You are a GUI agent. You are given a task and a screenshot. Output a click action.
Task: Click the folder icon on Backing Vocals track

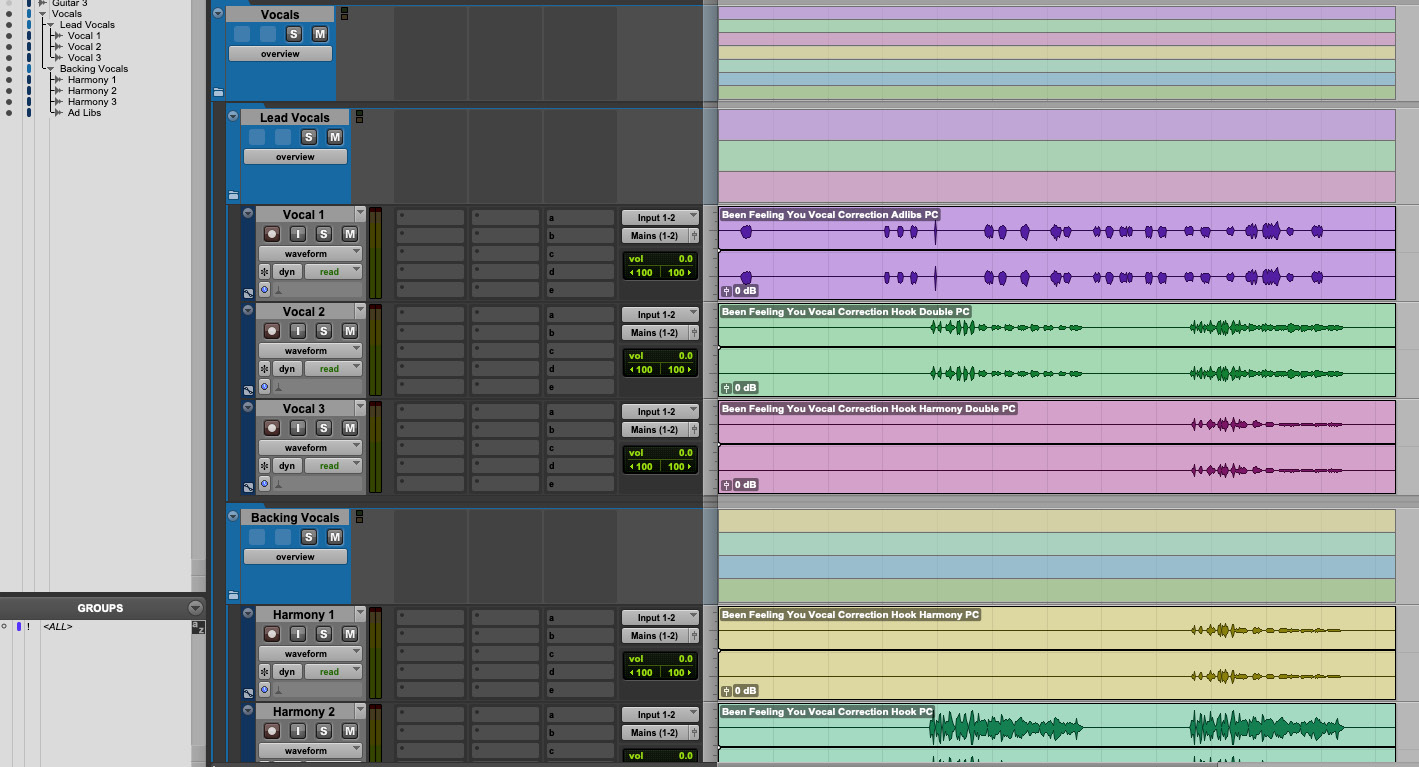[233, 595]
